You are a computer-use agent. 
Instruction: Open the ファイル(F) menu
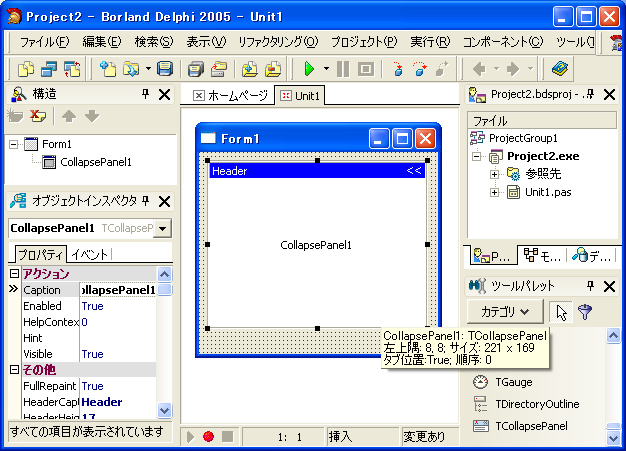44,42
